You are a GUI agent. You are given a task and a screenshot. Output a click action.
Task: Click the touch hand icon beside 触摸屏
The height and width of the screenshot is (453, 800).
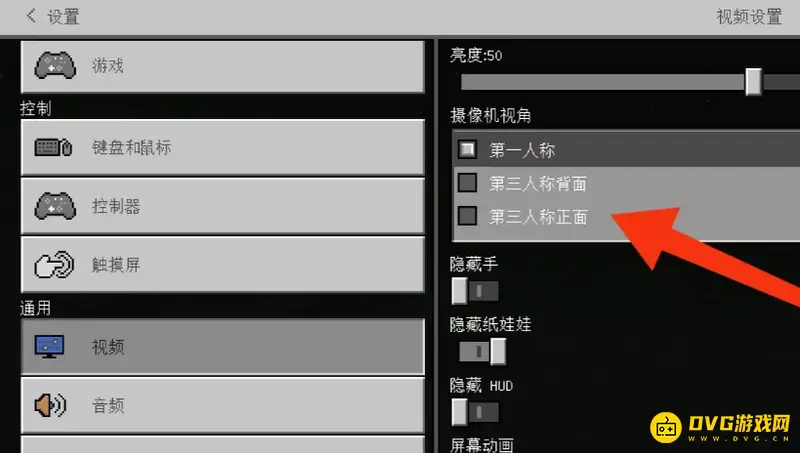(54, 265)
